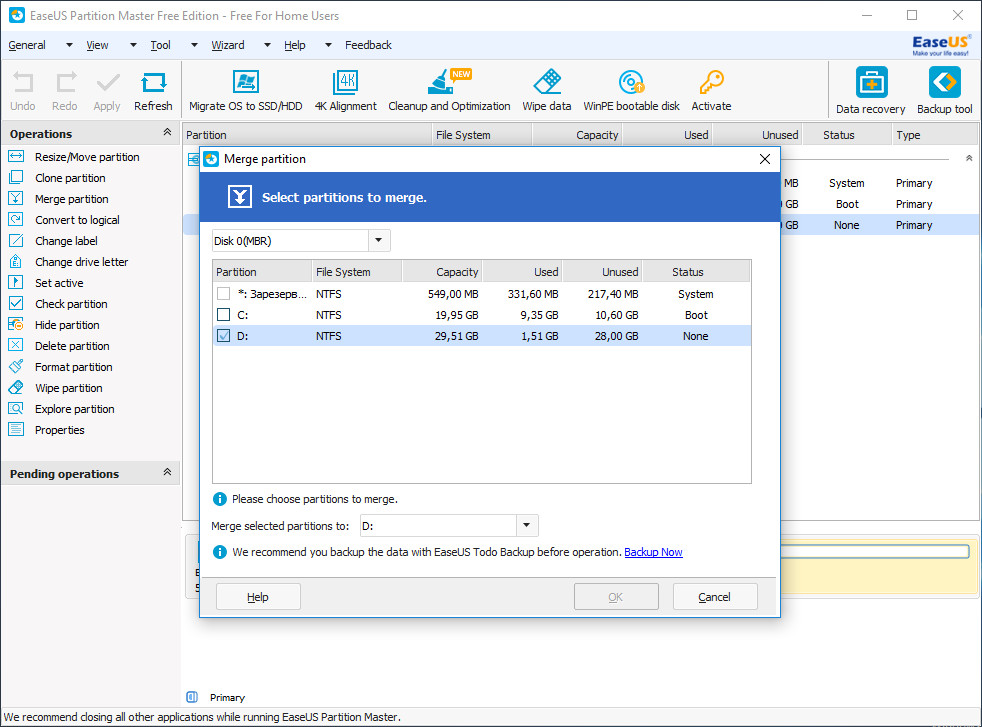Click the Type column header in main window
Image resolution: width=982 pixels, height=727 pixels.
click(x=933, y=135)
